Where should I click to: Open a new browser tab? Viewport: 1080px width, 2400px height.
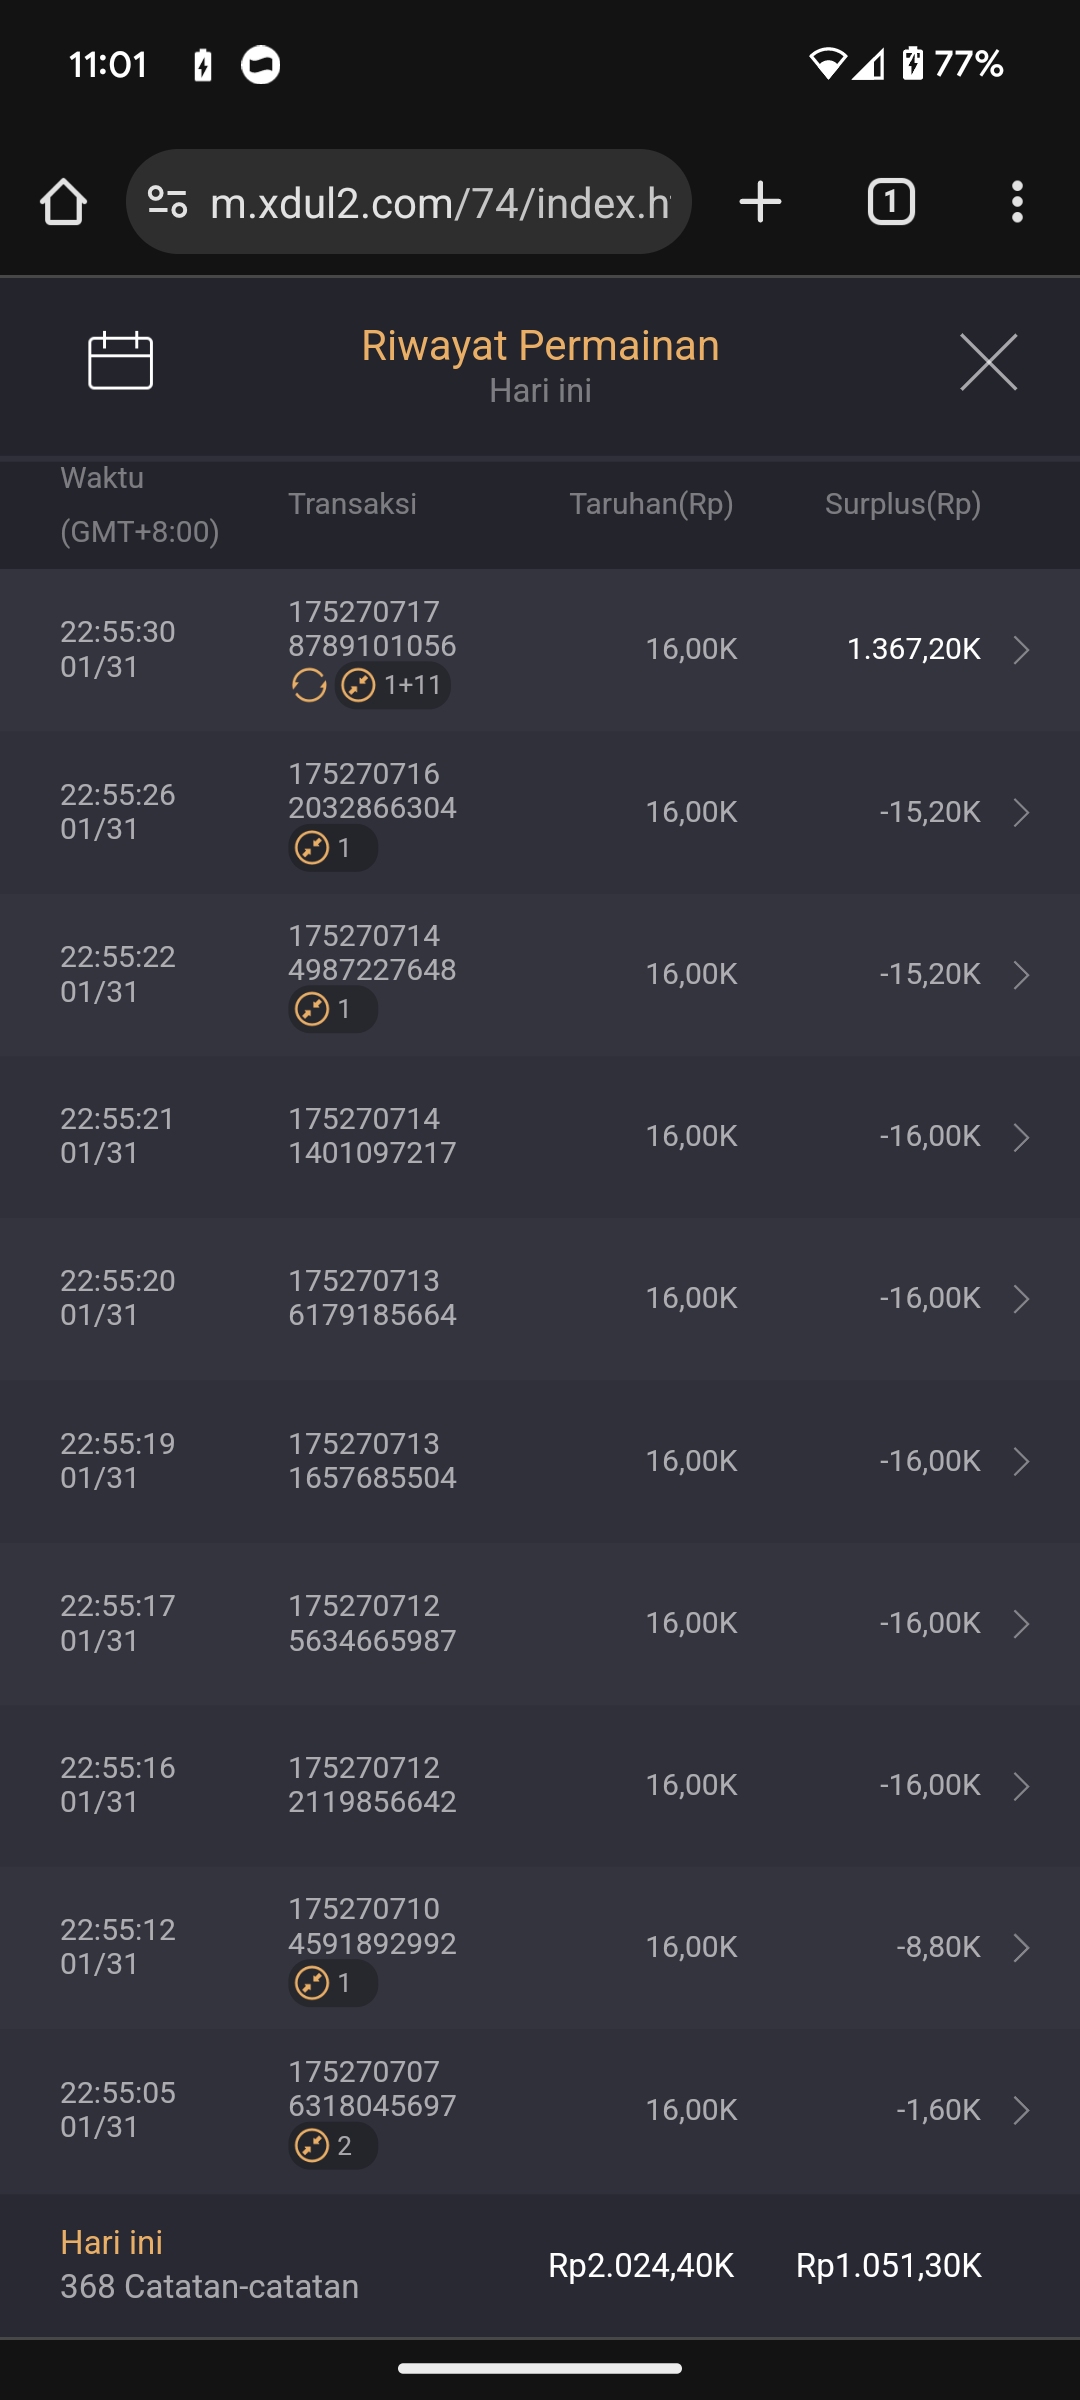click(x=760, y=202)
